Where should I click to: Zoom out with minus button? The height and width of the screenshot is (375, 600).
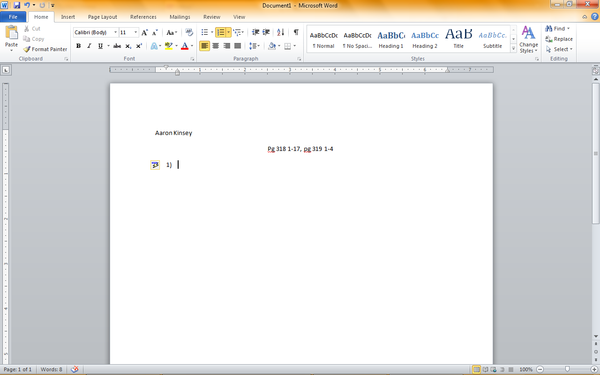tap(540, 369)
